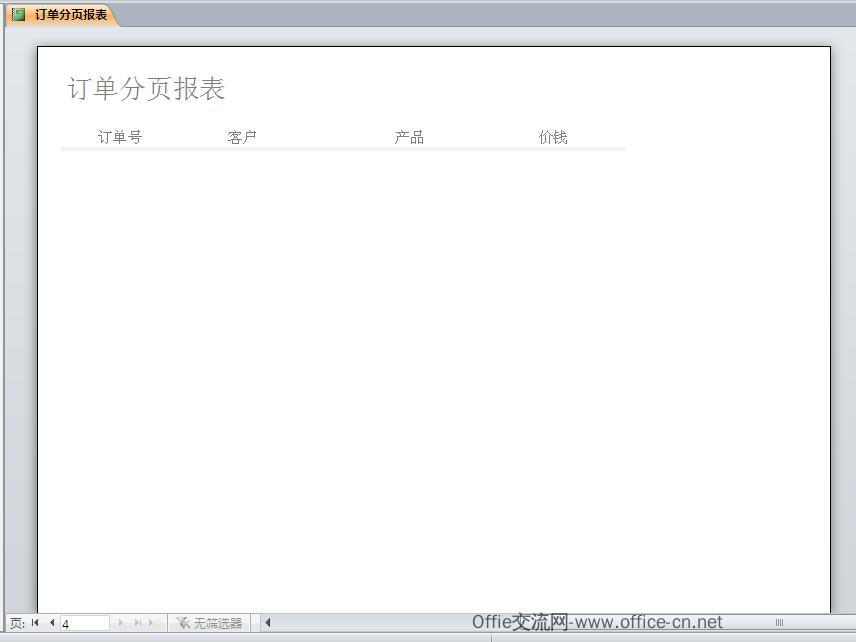Select the 订单分页报表 report tab
856x642 pixels.
(61, 15)
